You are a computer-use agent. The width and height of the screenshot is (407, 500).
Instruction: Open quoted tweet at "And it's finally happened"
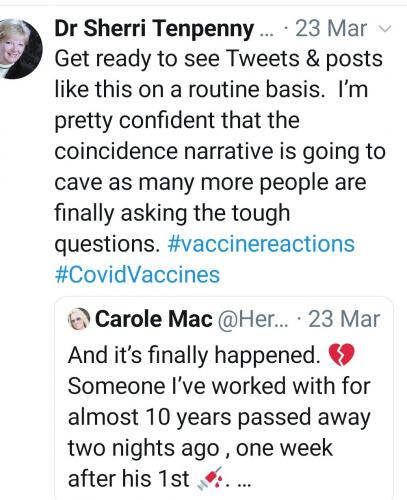pos(194,355)
